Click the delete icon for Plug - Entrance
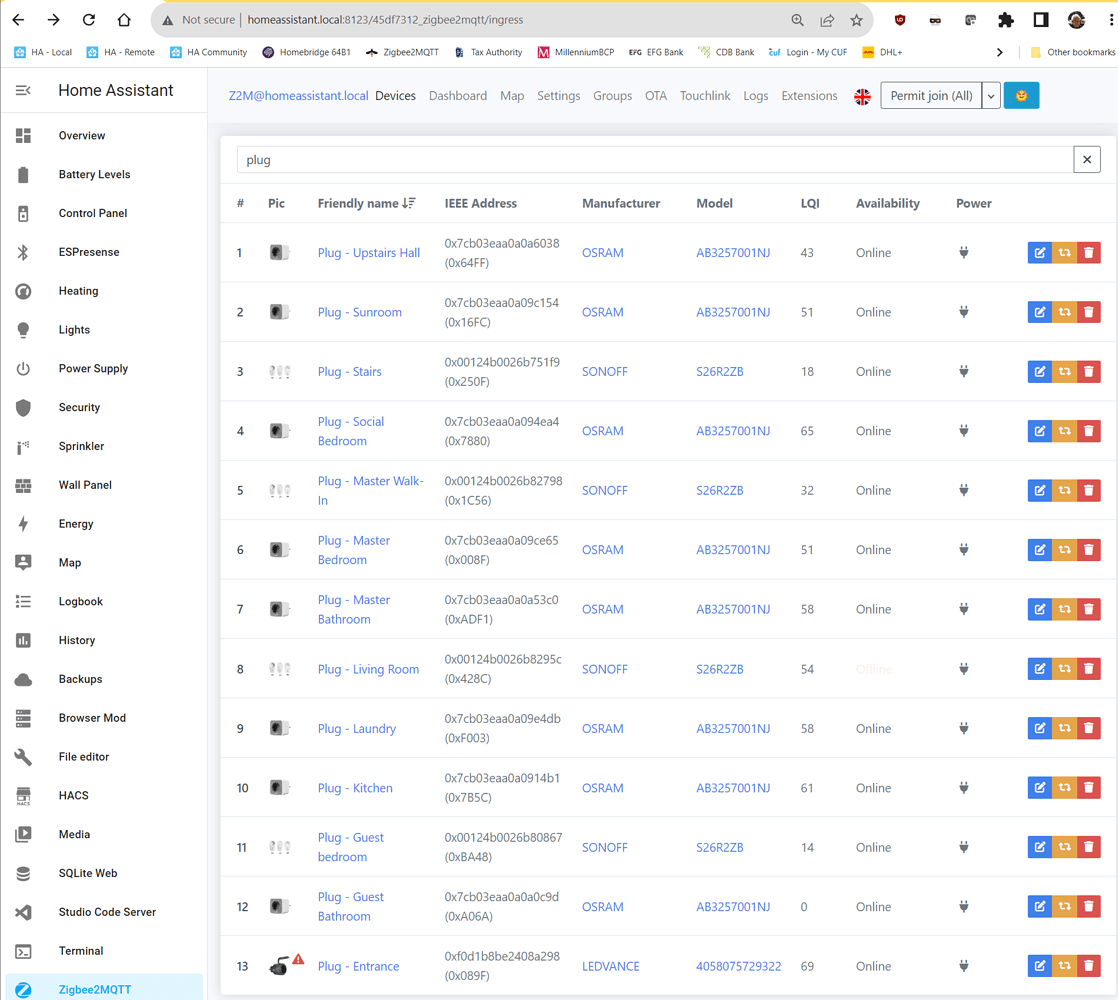The height and width of the screenshot is (1000, 1118). pyautogui.click(x=1088, y=965)
